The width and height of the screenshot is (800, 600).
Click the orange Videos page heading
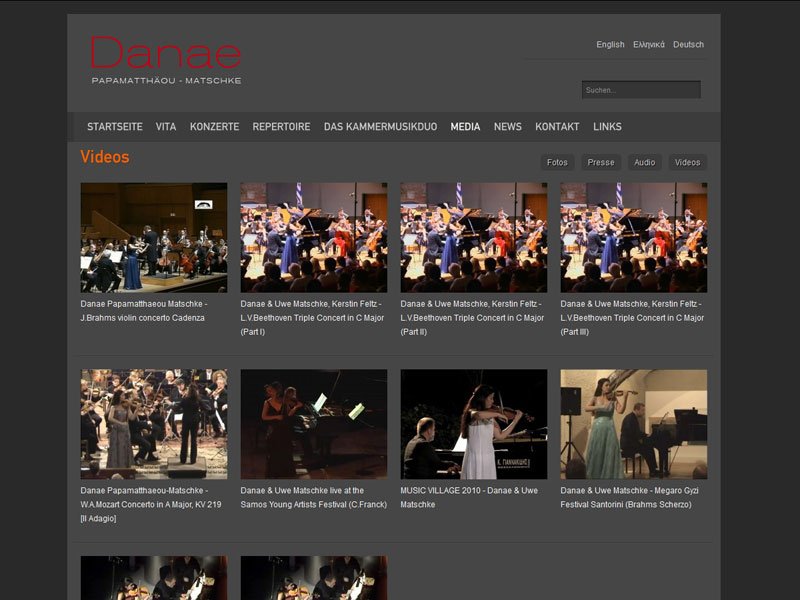[105, 157]
